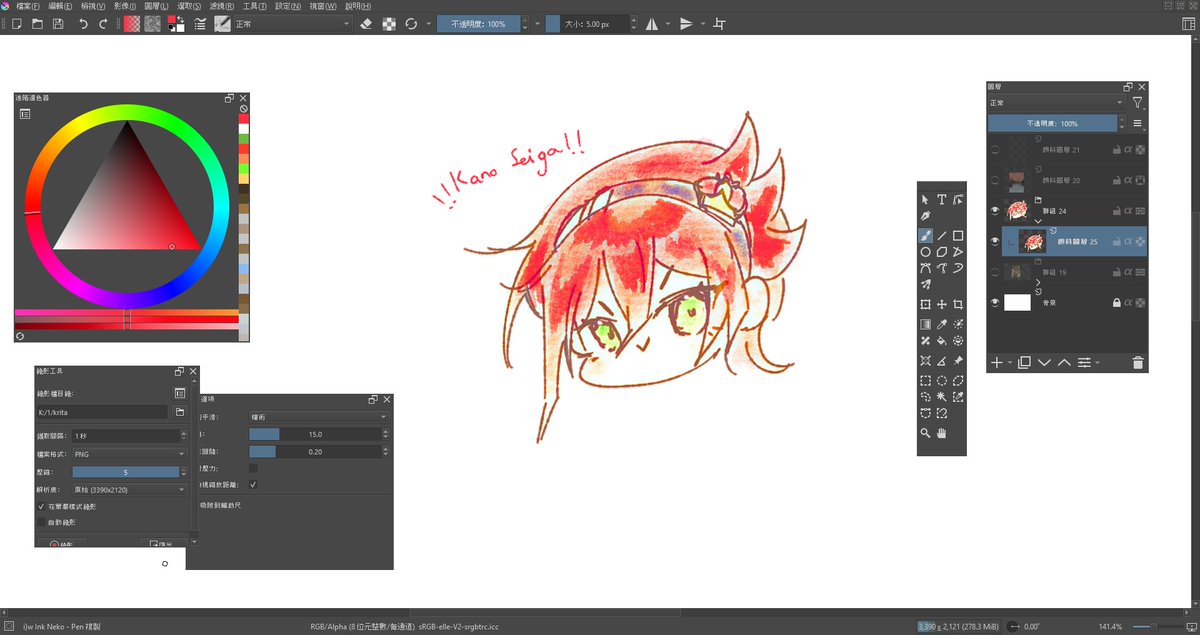
Task: Select the Multibrush tool
Action: [925, 286]
